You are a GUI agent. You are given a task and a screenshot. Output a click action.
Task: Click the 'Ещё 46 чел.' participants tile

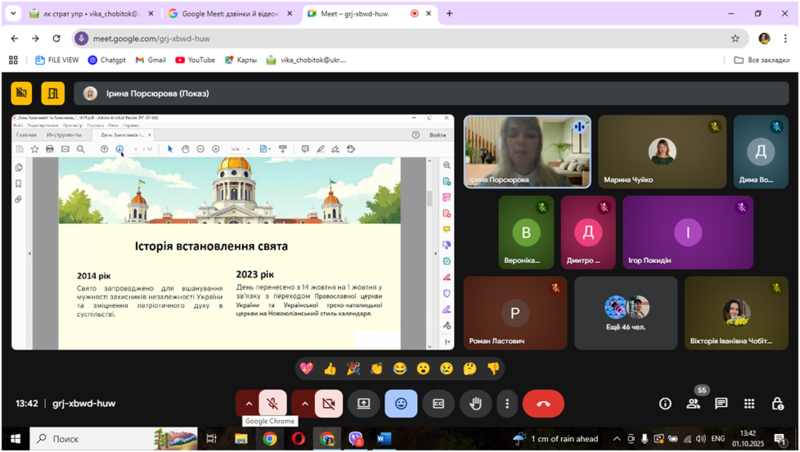(626, 313)
